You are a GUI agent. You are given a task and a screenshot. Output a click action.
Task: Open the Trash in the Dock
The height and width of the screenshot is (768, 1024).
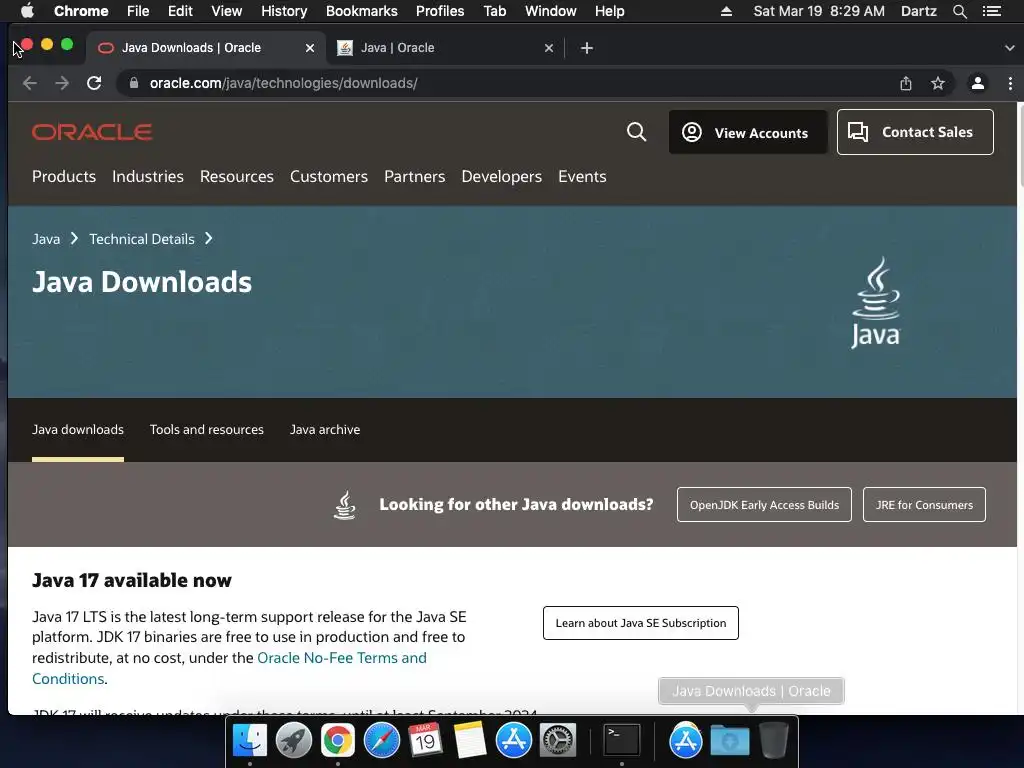(774, 740)
